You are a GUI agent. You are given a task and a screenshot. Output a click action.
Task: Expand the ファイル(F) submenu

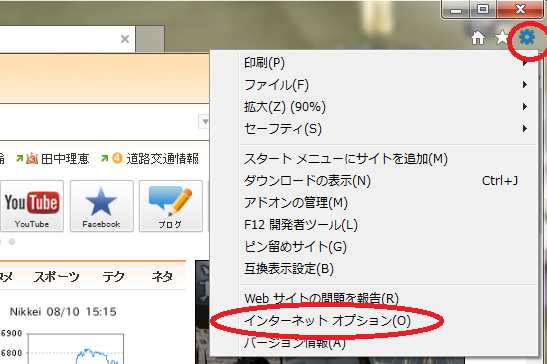tap(388, 85)
